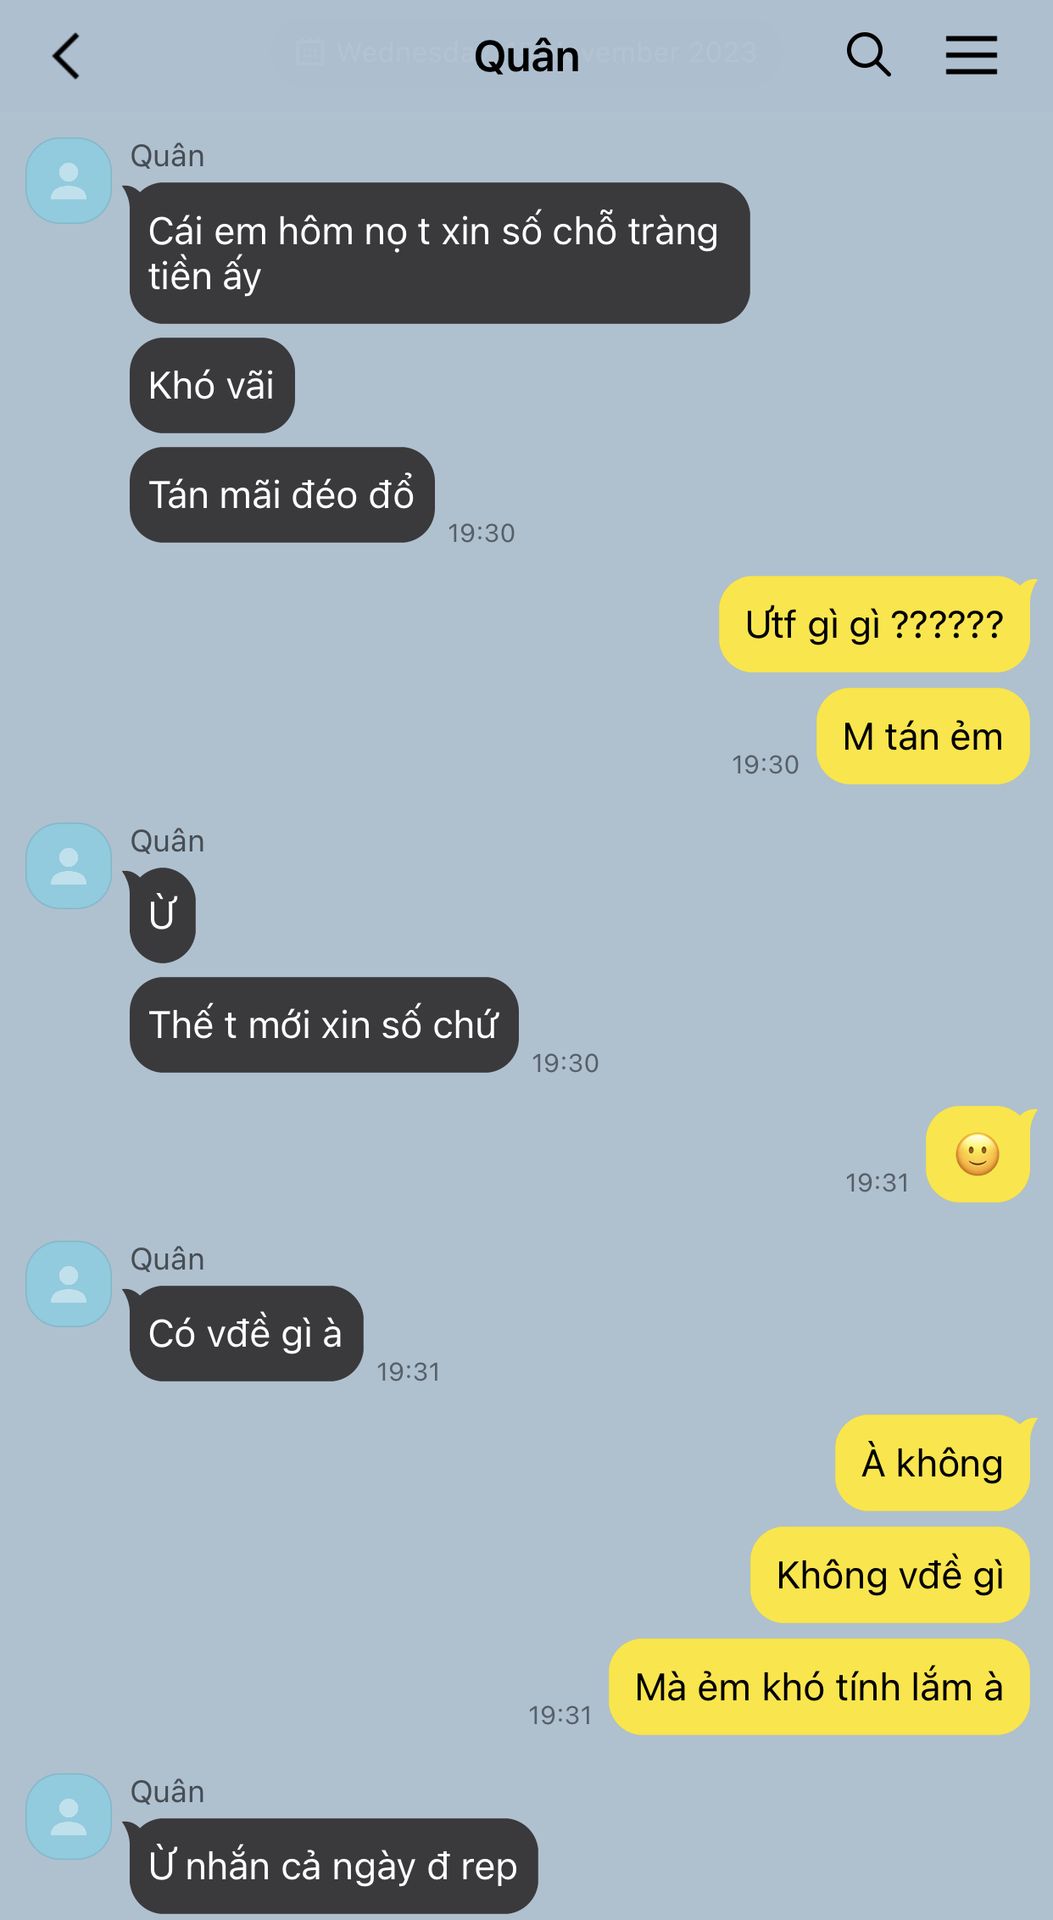This screenshot has height=1920, width=1053.
Task: Tap the back arrow icon
Action: (x=66, y=56)
